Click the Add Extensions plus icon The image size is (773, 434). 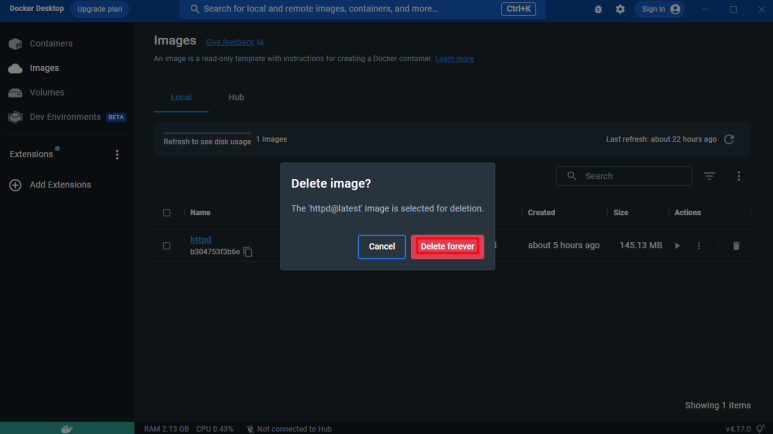pos(15,185)
